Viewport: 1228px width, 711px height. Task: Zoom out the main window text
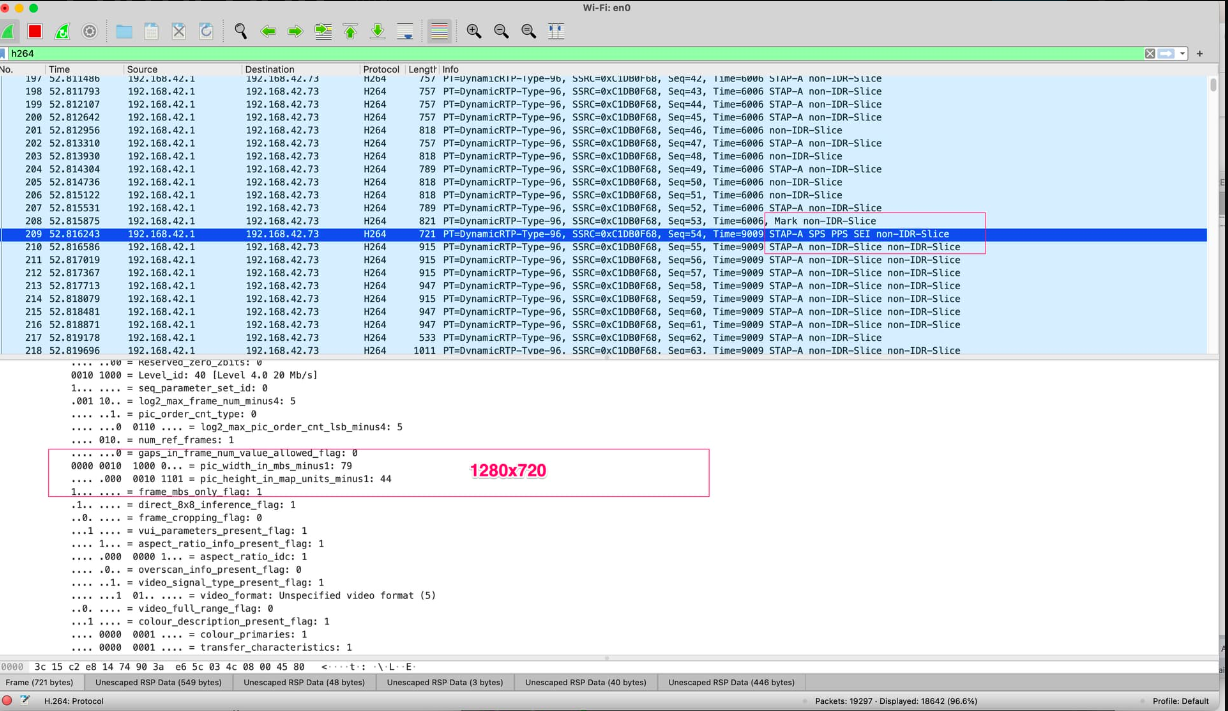[x=501, y=31]
